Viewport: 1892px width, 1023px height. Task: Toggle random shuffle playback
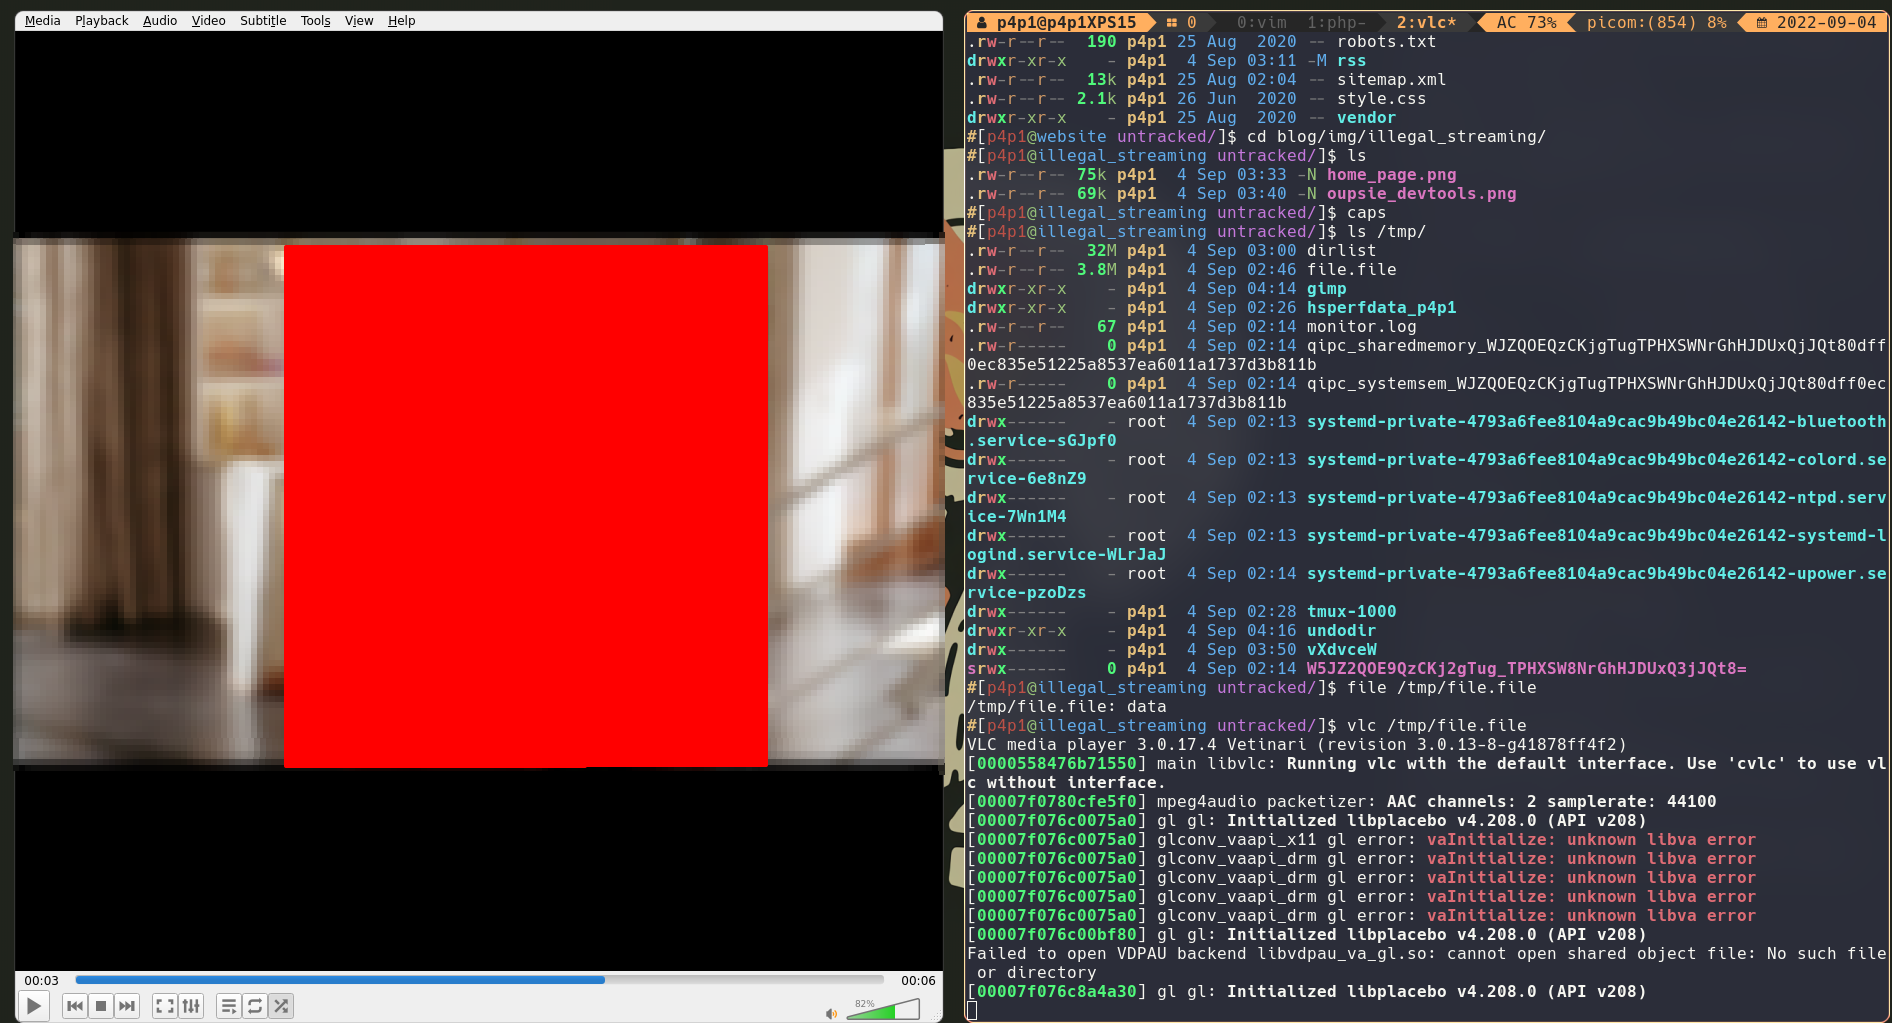[281, 1006]
